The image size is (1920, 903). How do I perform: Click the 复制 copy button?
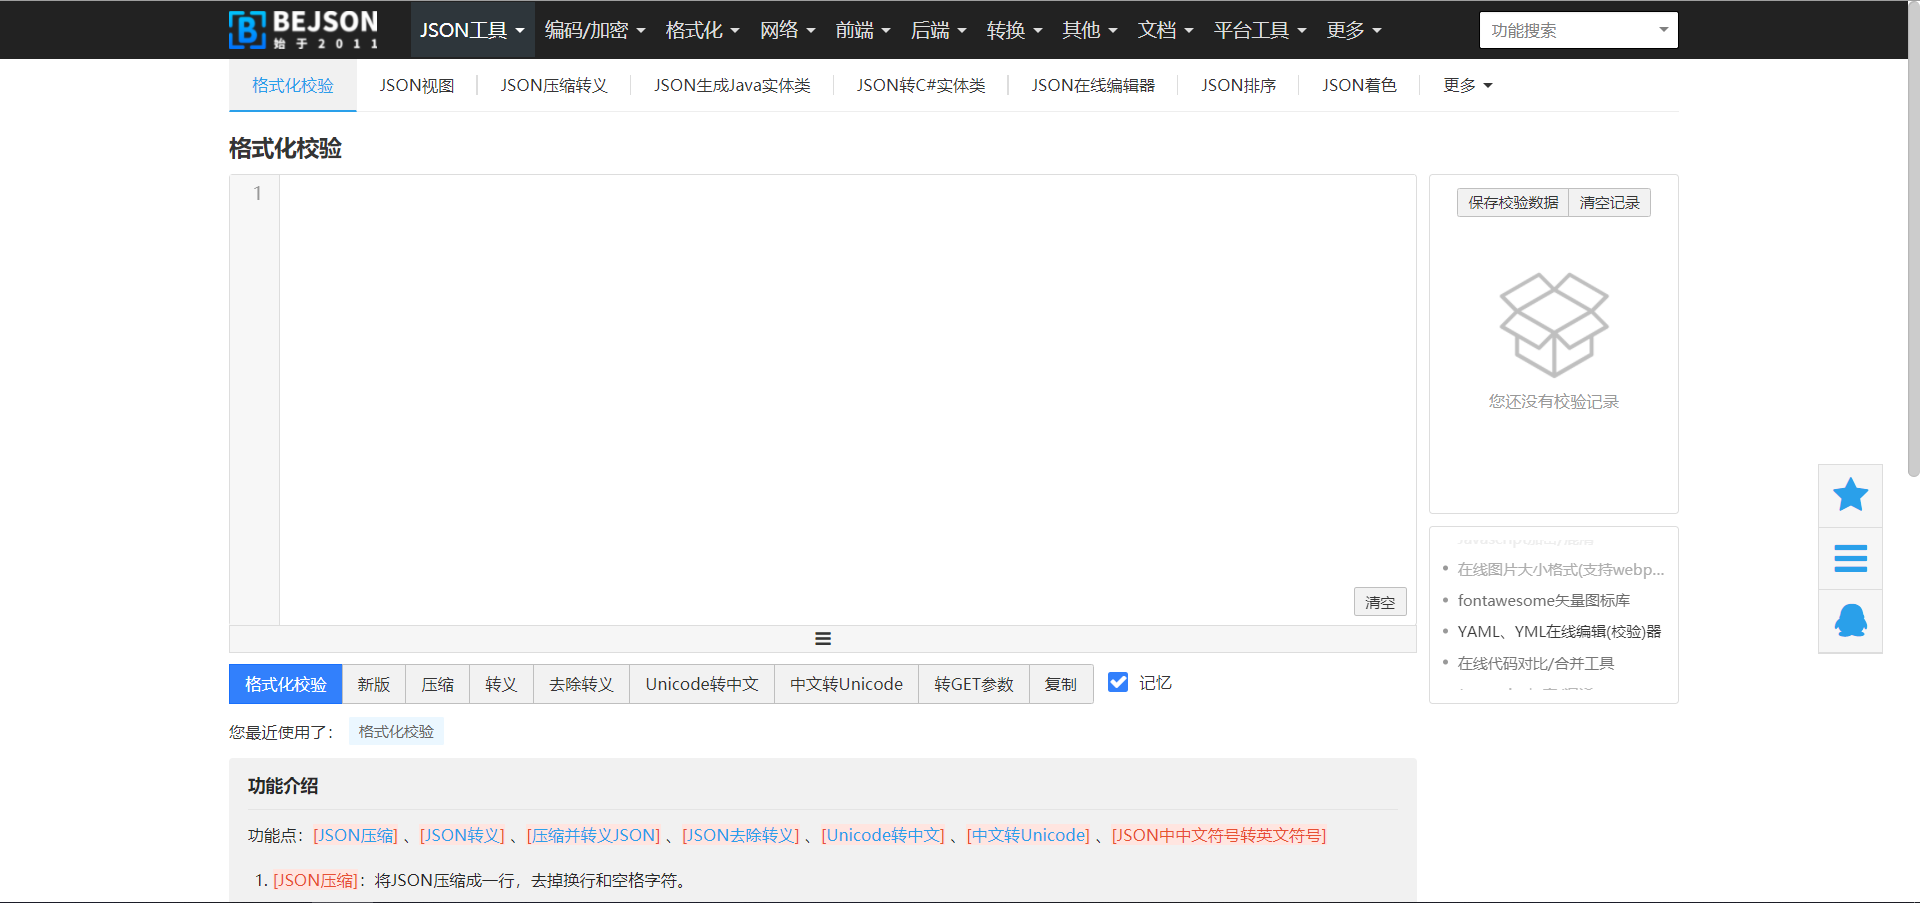(x=1061, y=684)
